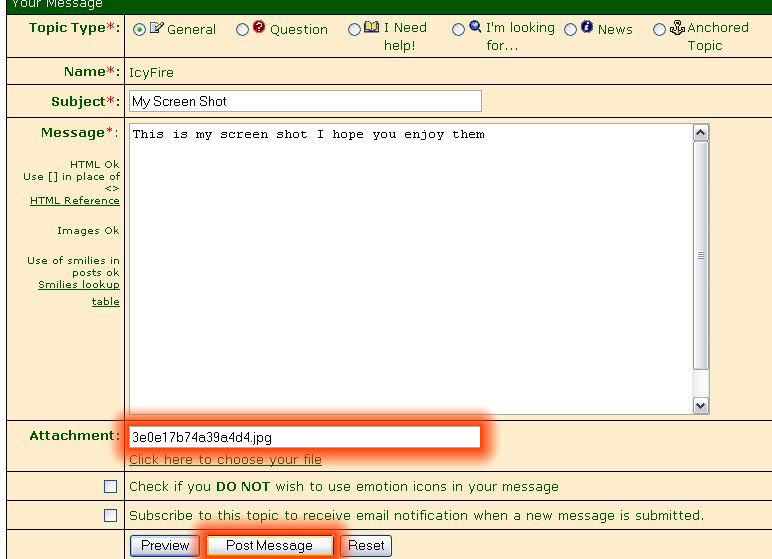This screenshot has width=772, height=559.
Task: Click inside the Message text area
Action: point(411,269)
